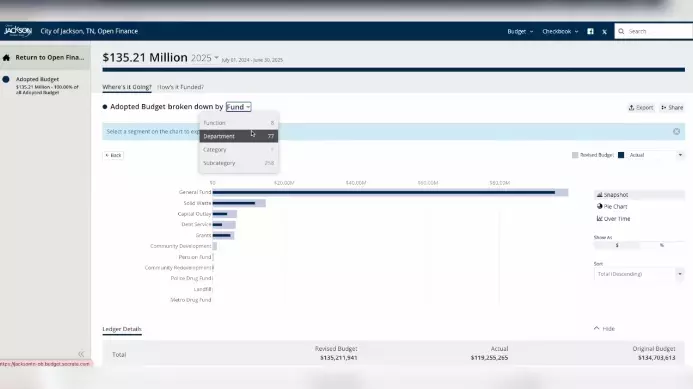Open the X social icon link
The width and height of the screenshot is (693, 389).
(604, 31)
